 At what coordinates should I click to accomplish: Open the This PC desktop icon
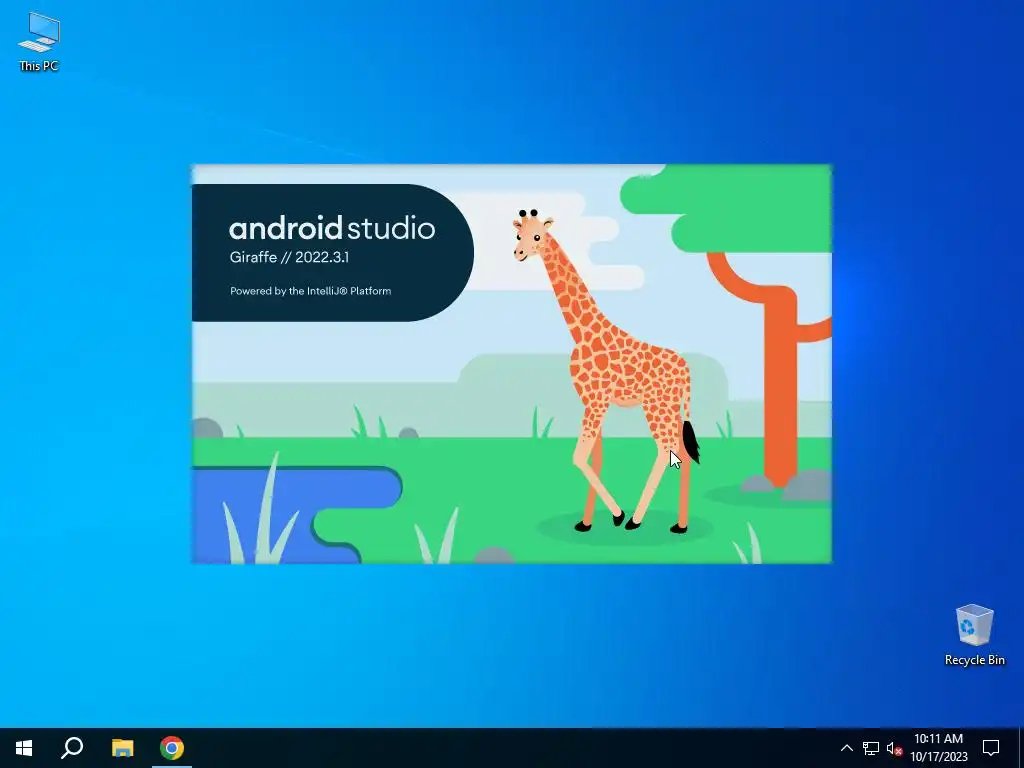[39, 41]
